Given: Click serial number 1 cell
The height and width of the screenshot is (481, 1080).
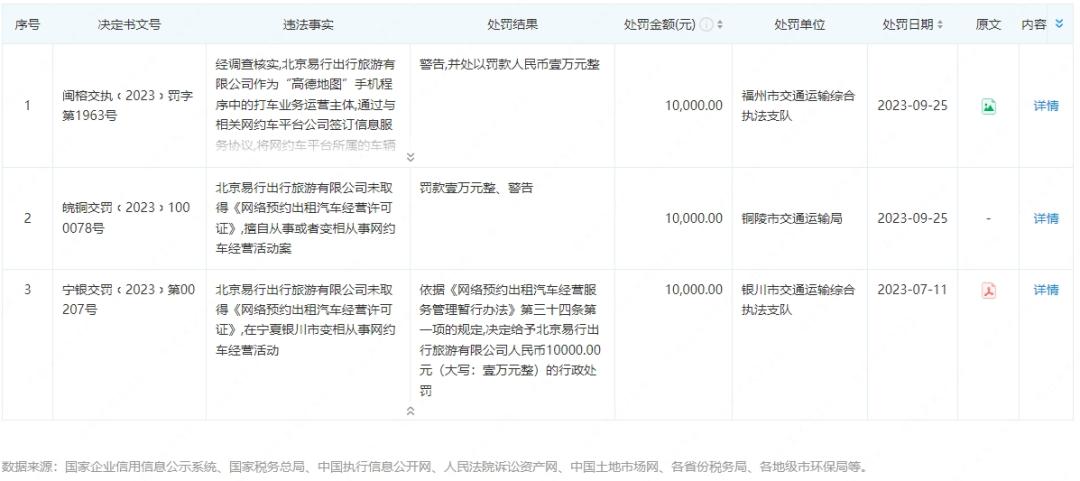Looking at the screenshot, I should [27, 106].
